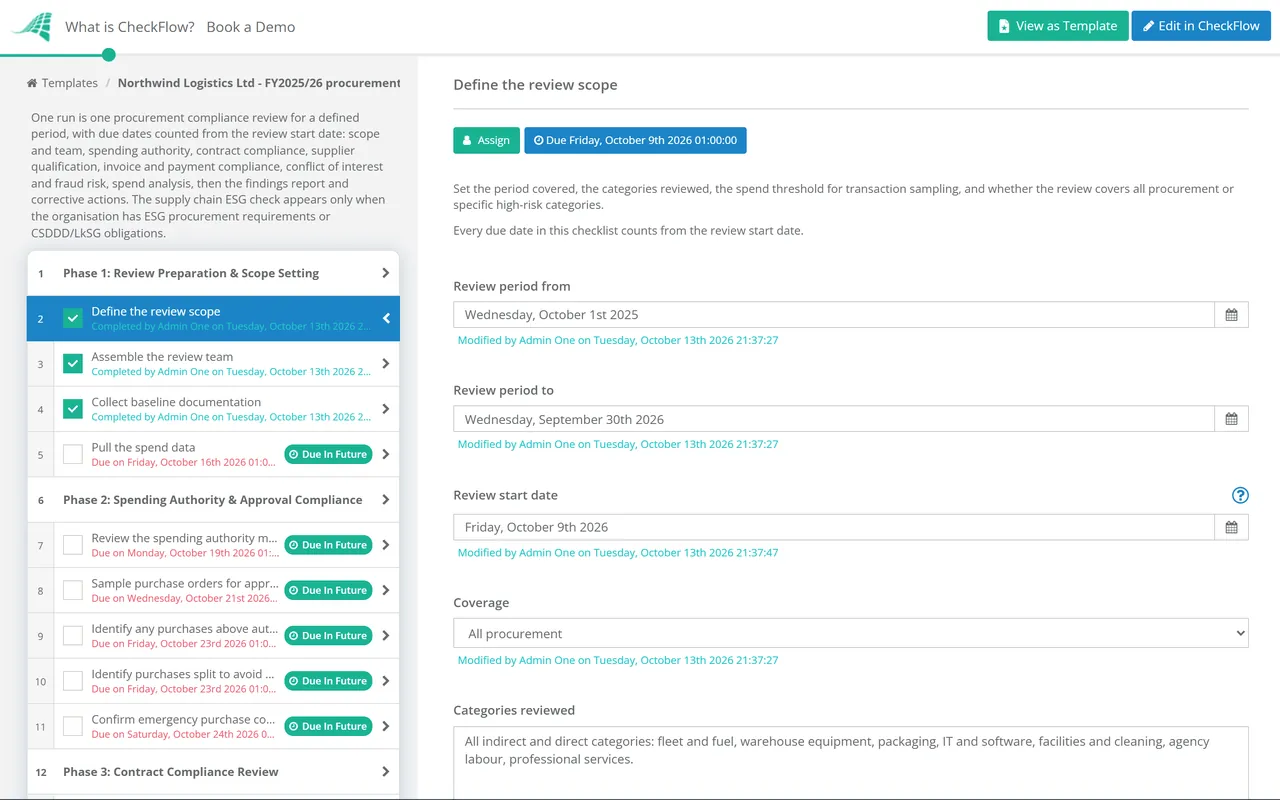Click the help question mark icon
The image size is (1280, 800).
coord(1240,495)
